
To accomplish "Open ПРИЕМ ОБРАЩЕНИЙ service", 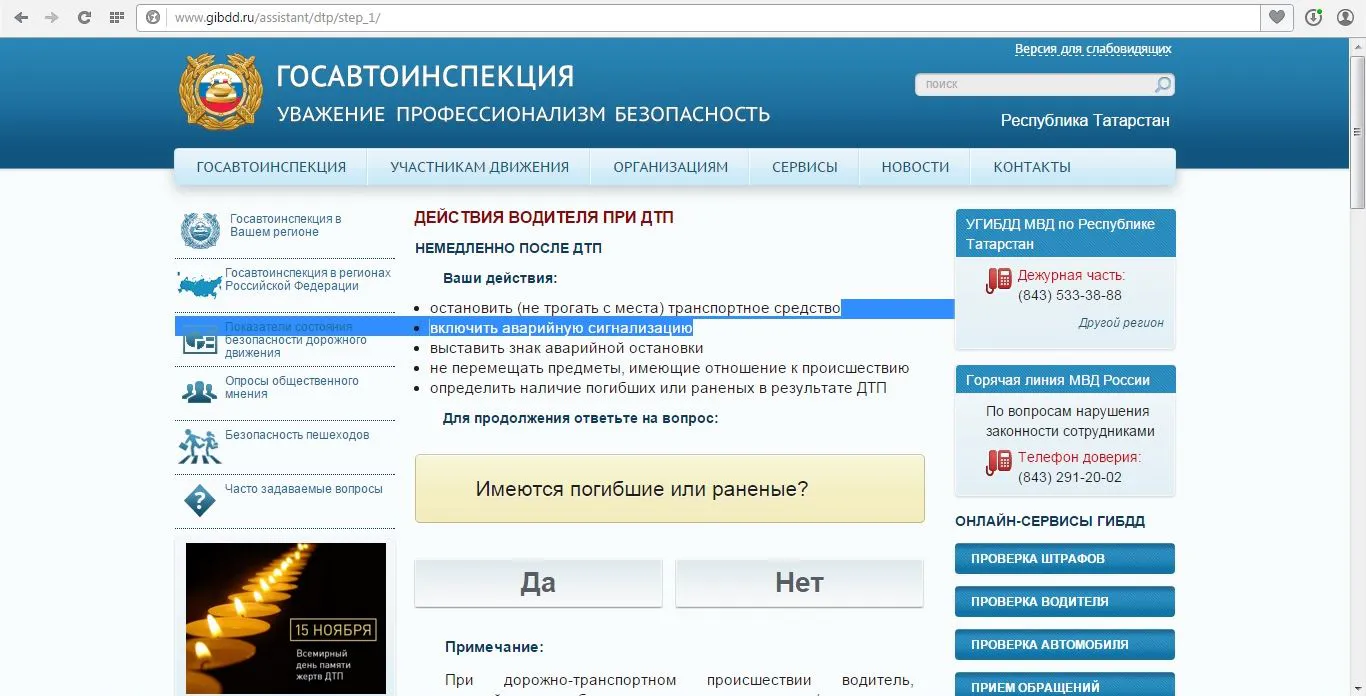I will click(x=1065, y=686).
